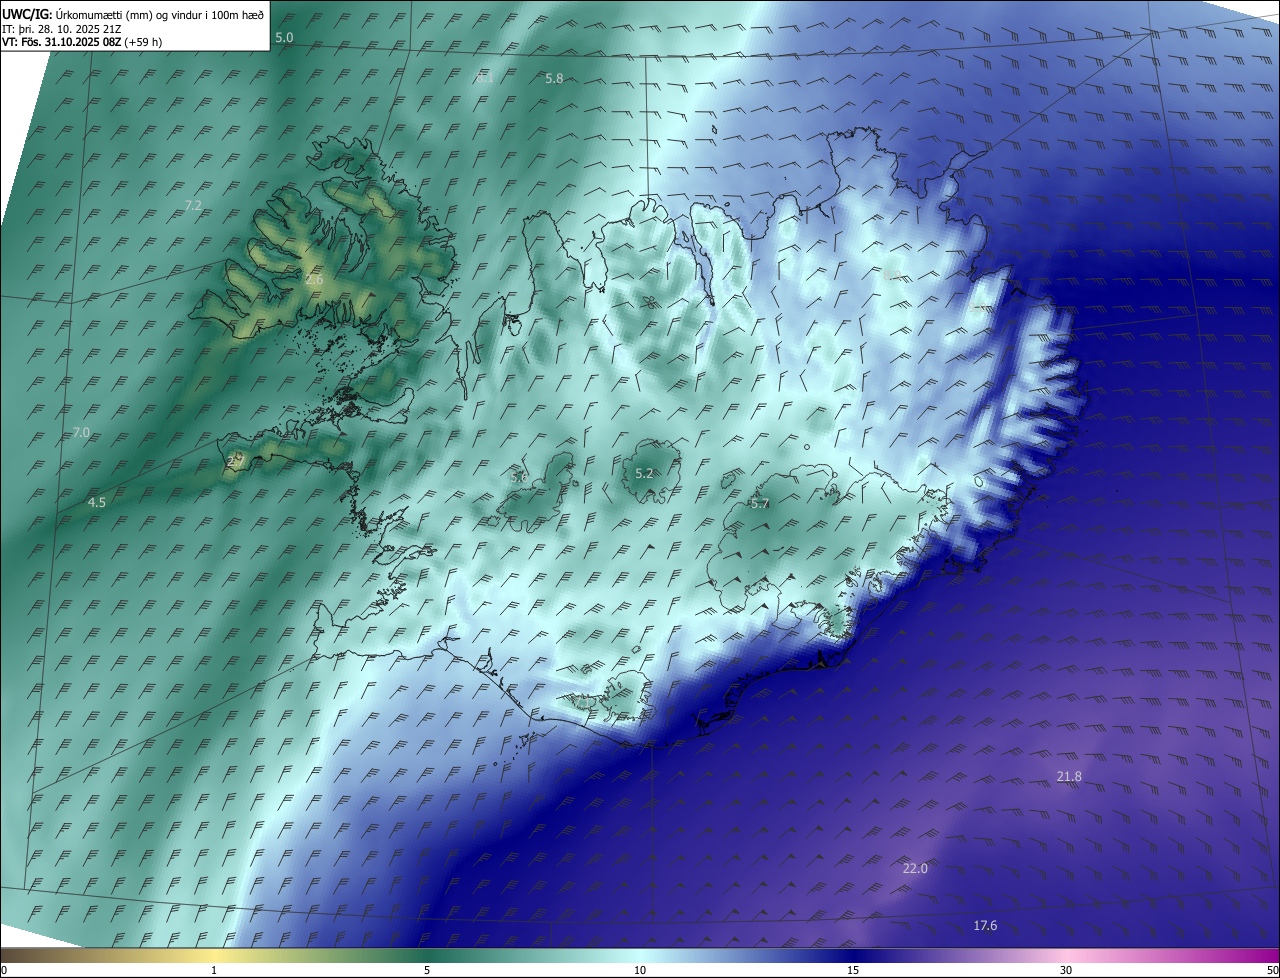Click the 'IT: þri. 28. 10. 2025 21Z' line

click(62, 28)
